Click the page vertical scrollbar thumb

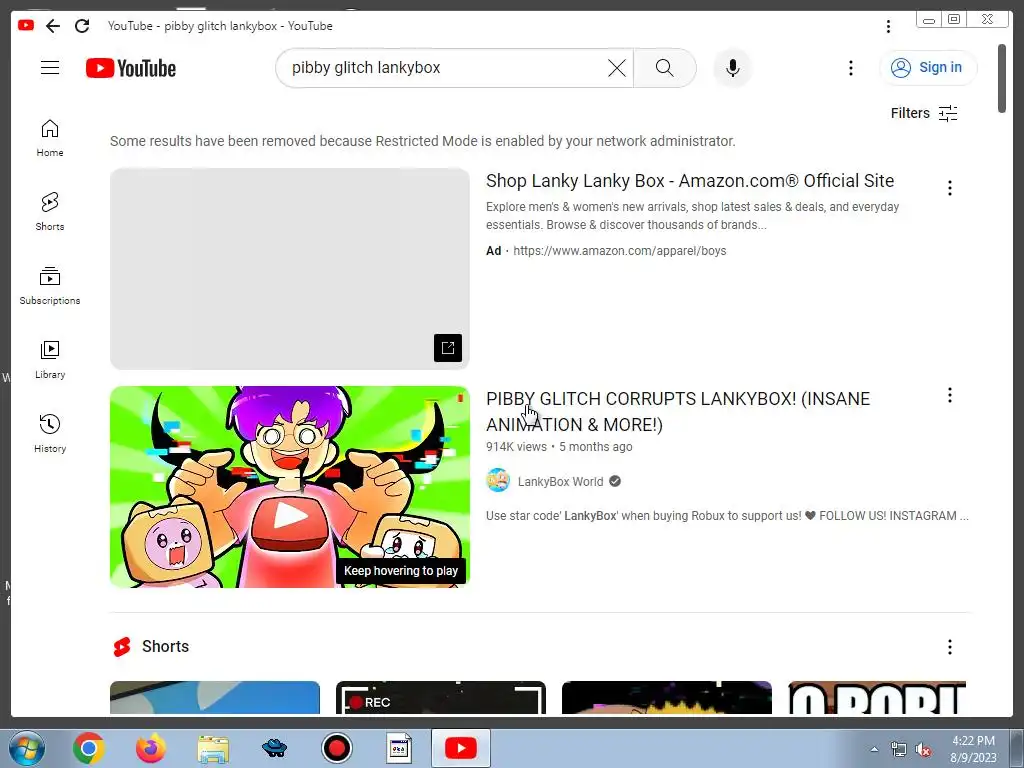(x=1002, y=78)
